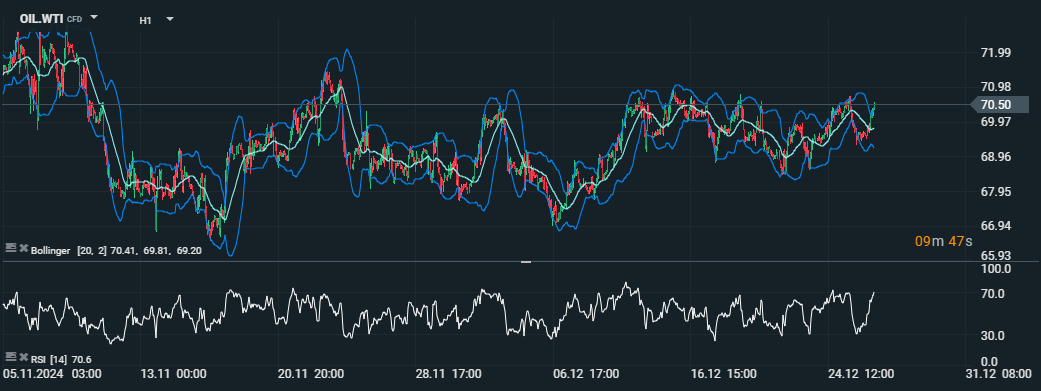Grab the panel divider handle above RSI
The width and height of the screenshot is (1041, 391).
click(x=526, y=262)
